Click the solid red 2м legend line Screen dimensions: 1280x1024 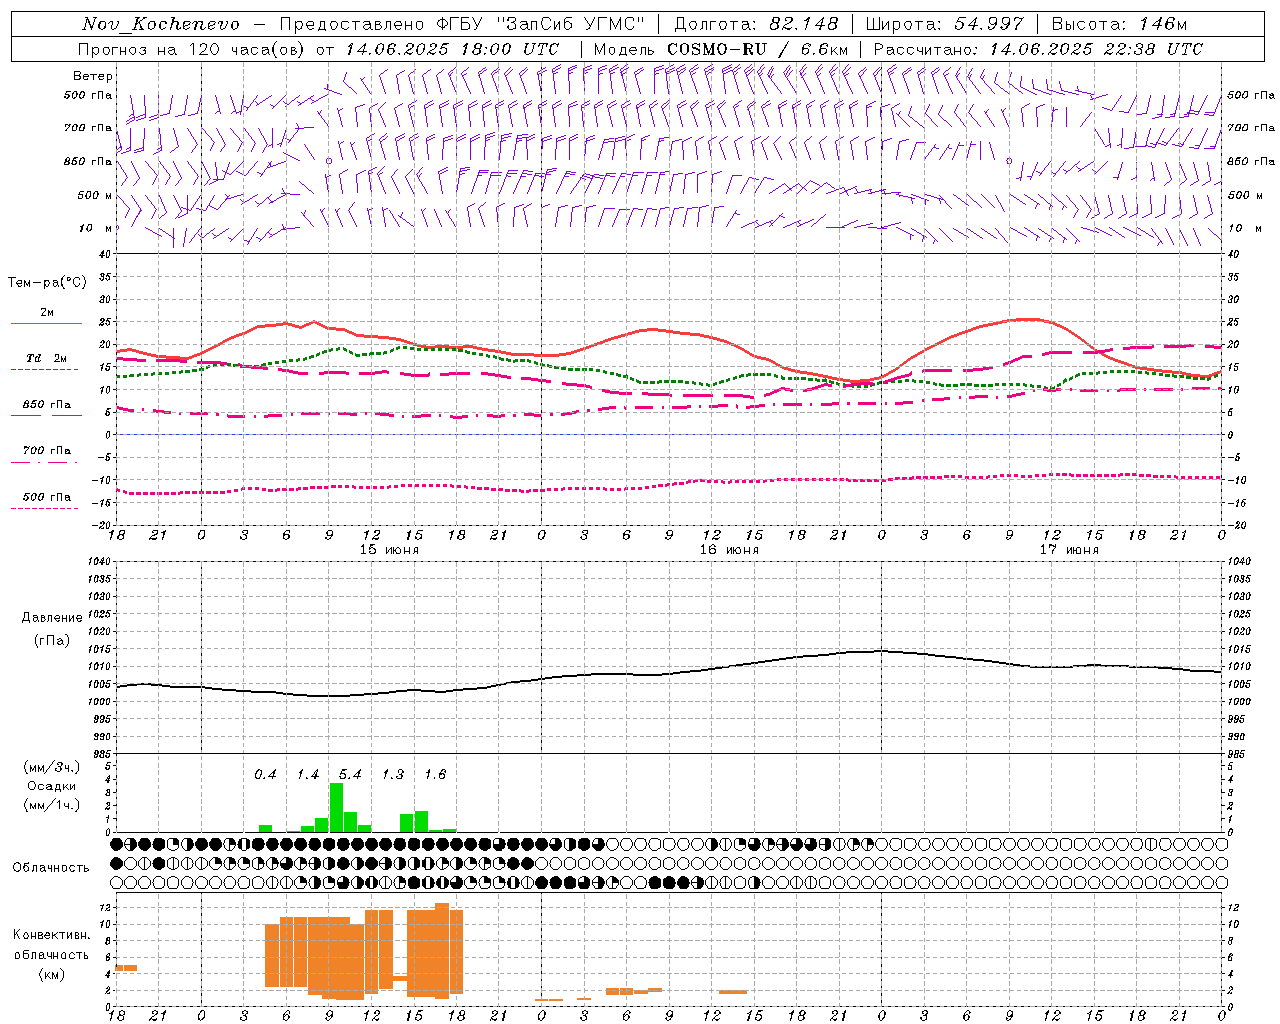coord(46,324)
